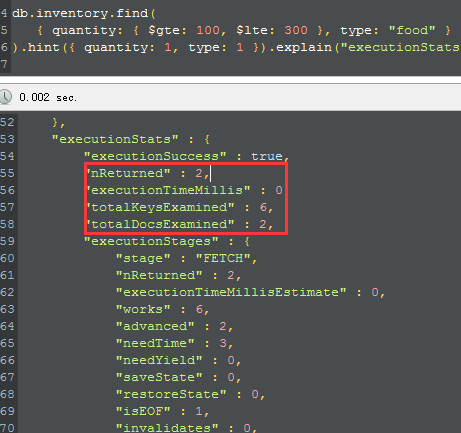Click the "nReturned" : 2 on line 55
This screenshot has height=433, width=461.
(148, 173)
